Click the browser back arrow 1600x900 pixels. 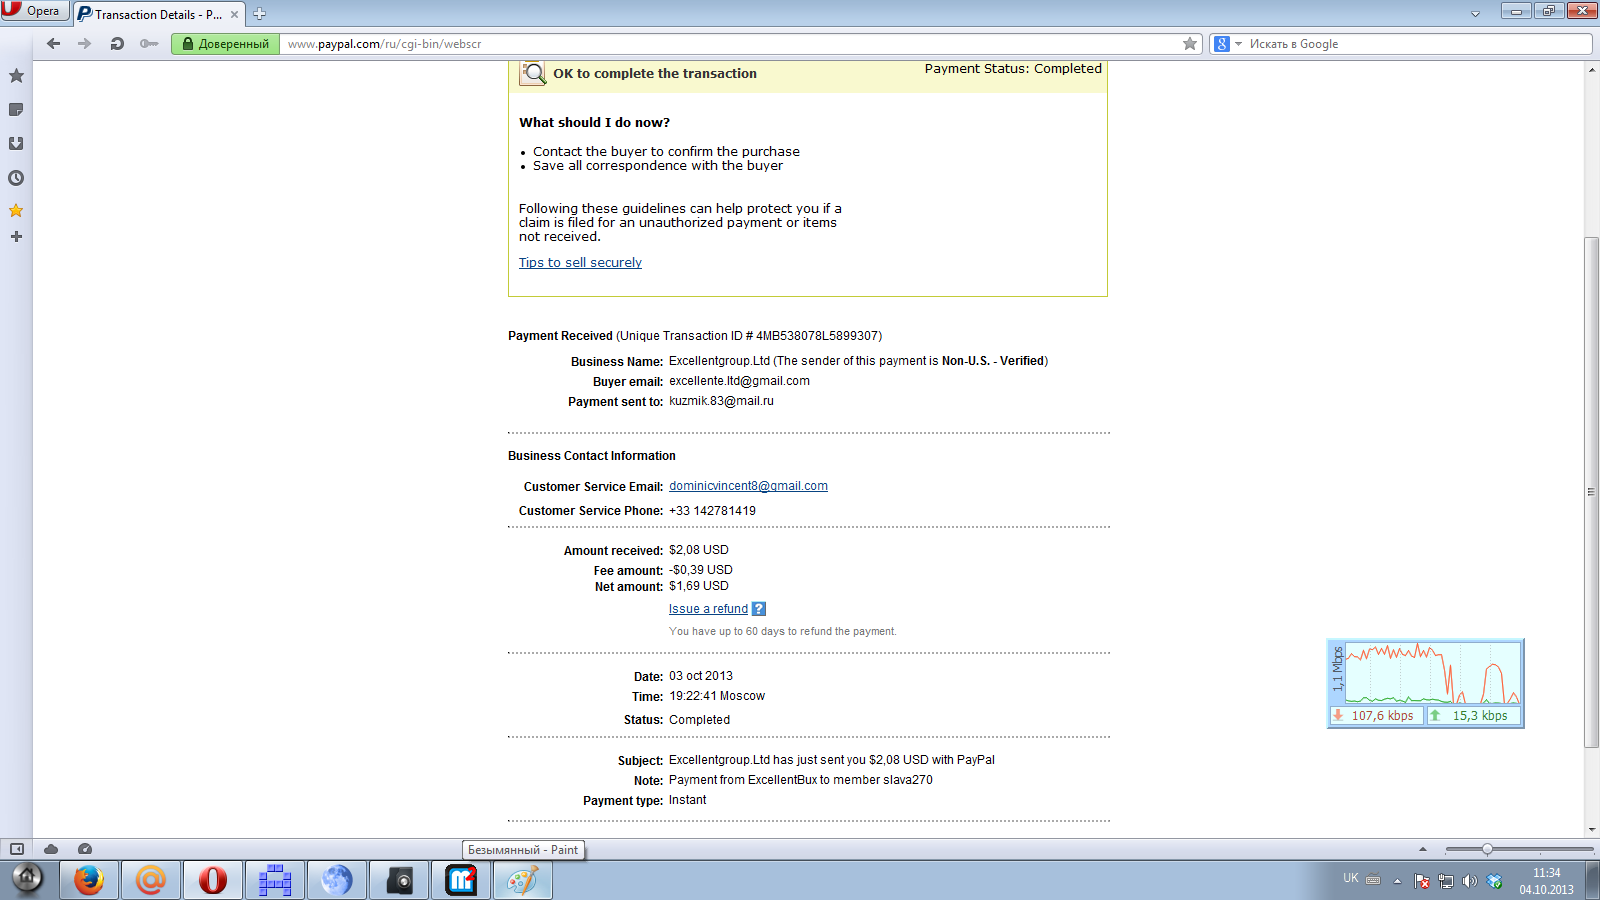point(54,44)
